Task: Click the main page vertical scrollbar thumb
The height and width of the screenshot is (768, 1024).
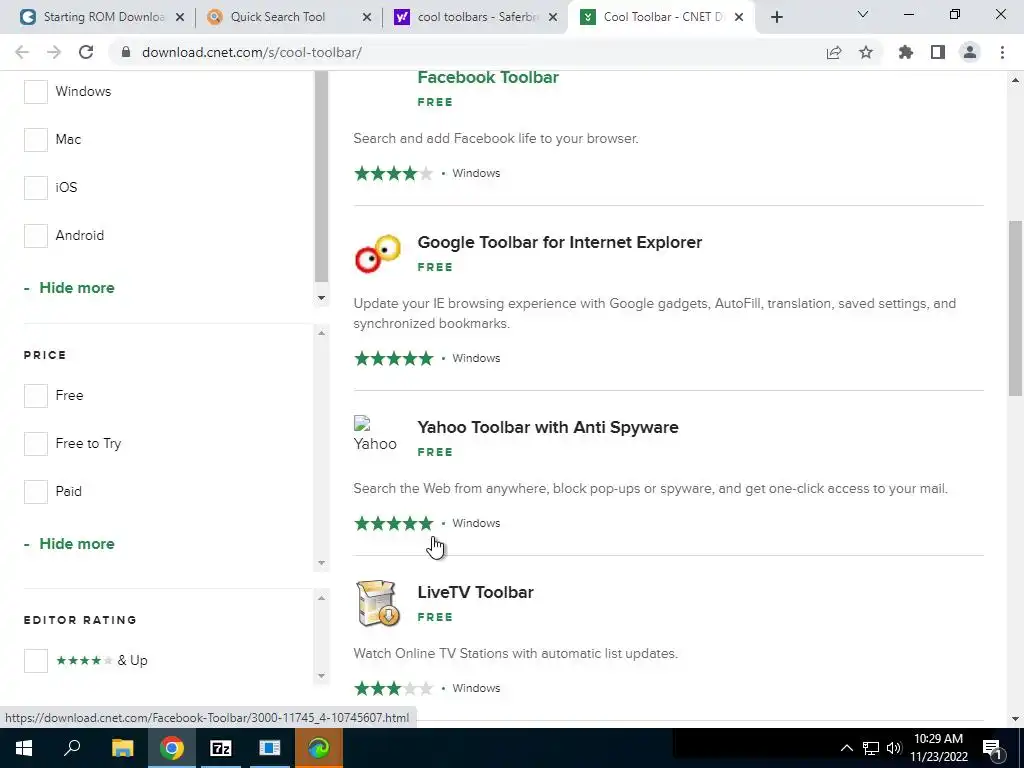Action: click(1015, 308)
